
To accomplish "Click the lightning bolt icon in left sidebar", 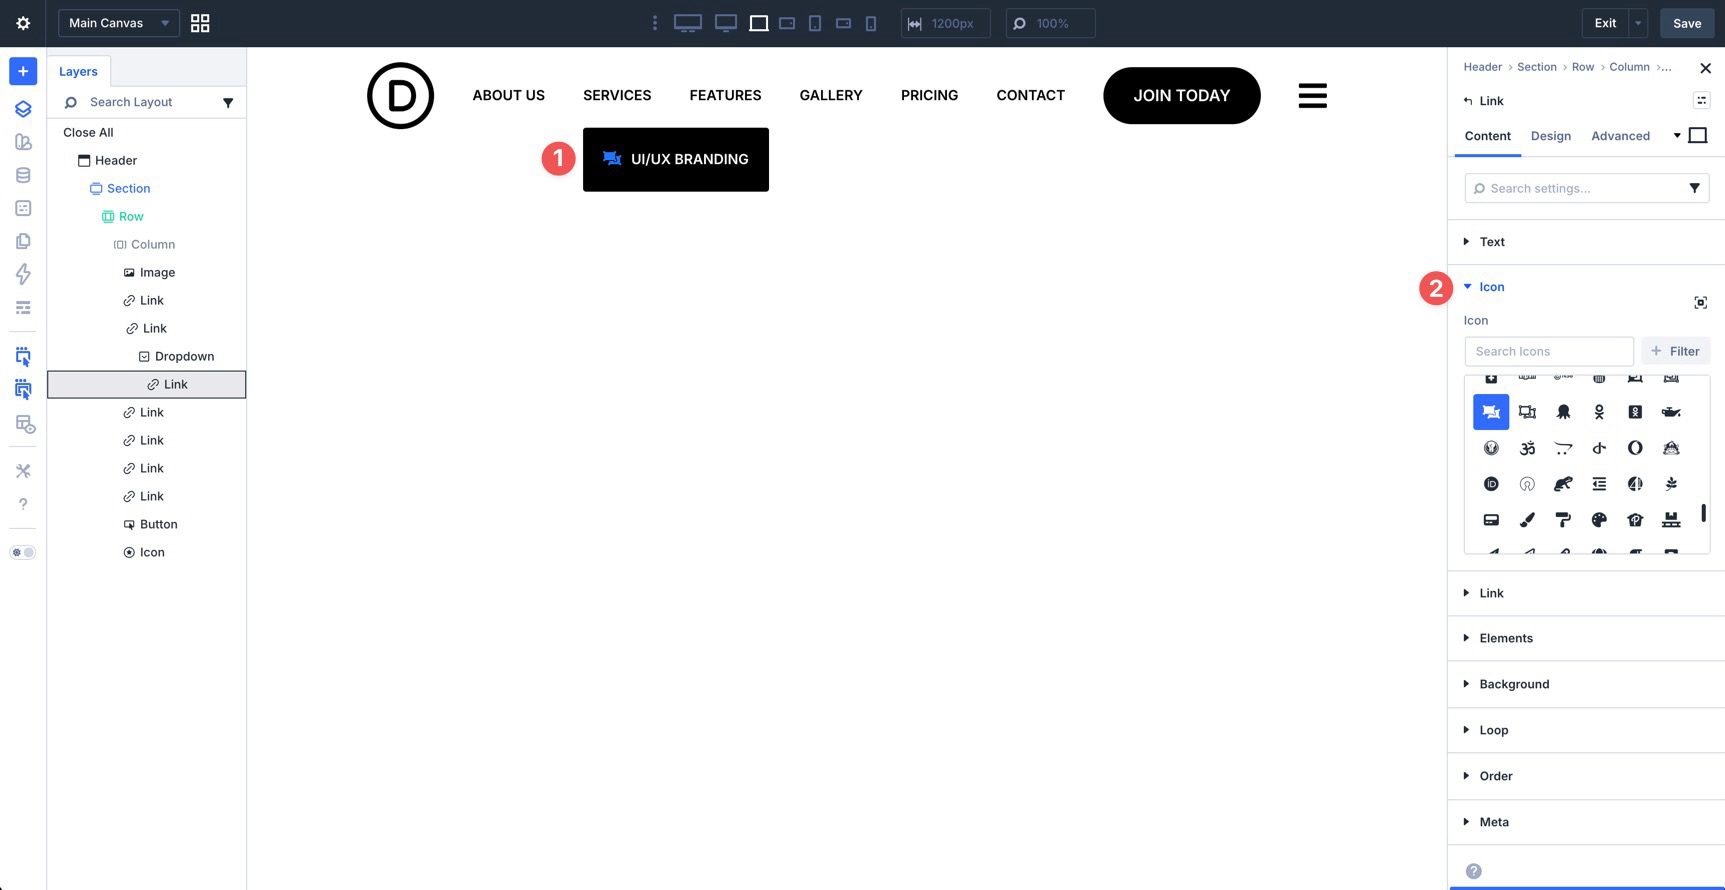I will [x=23, y=274].
